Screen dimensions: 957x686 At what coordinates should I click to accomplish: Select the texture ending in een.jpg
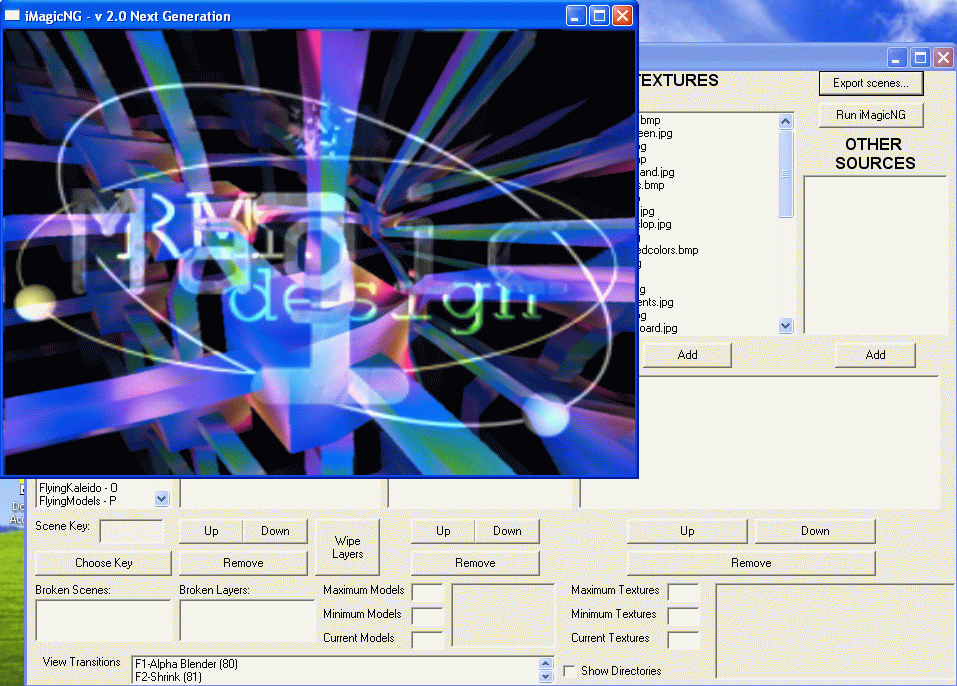click(x=655, y=134)
